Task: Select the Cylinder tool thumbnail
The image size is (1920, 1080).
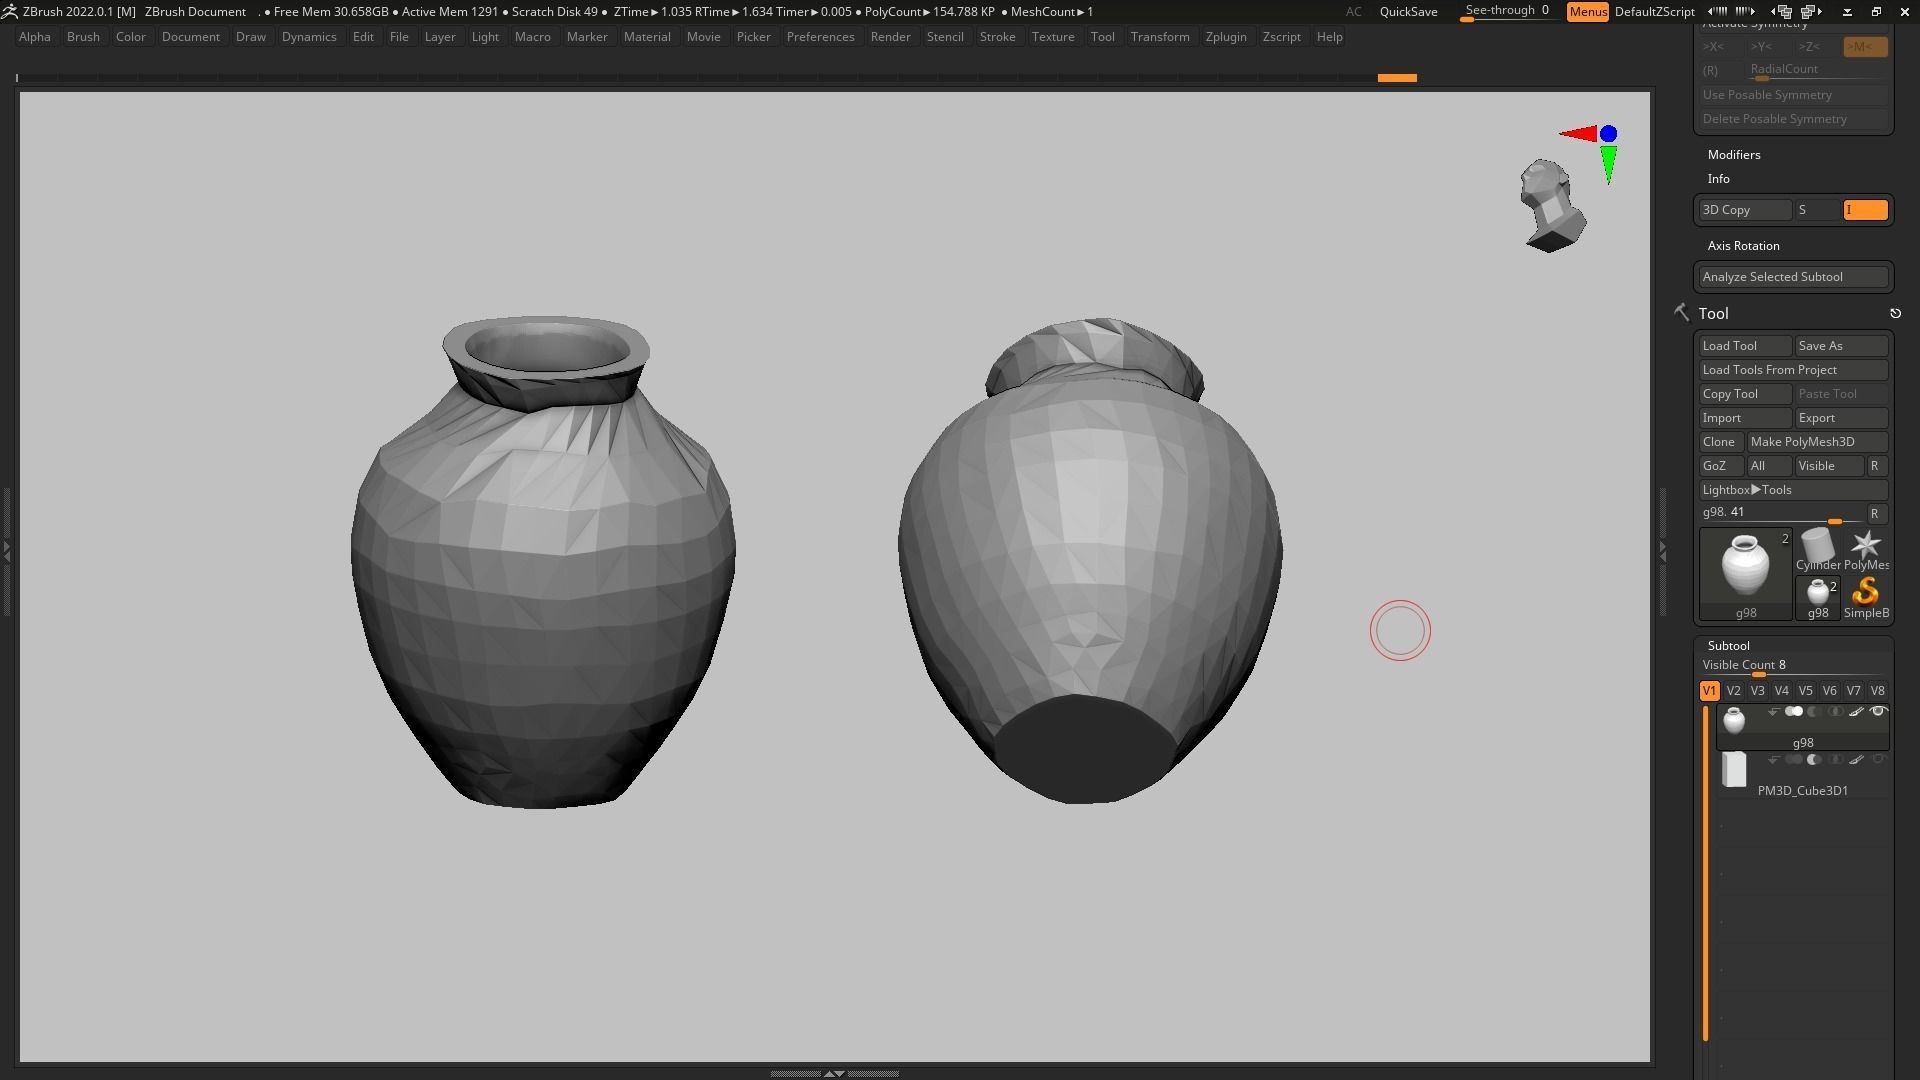Action: (x=1817, y=546)
